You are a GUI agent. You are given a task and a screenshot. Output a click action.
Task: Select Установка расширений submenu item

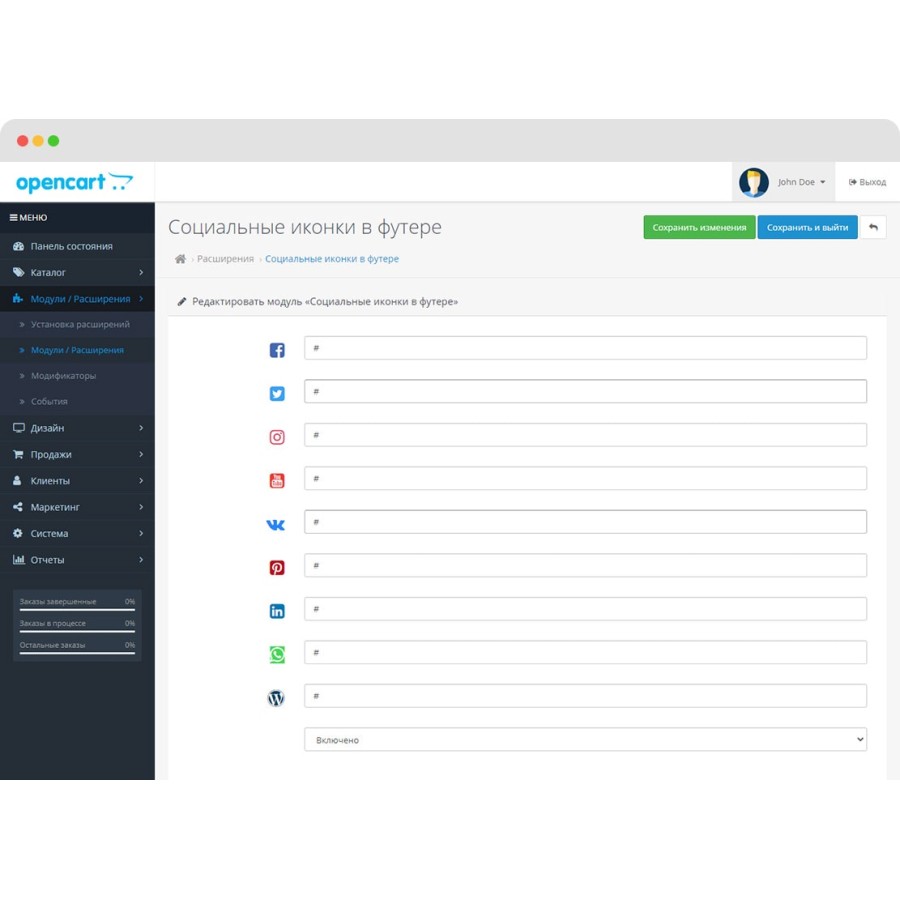[77, 324]
